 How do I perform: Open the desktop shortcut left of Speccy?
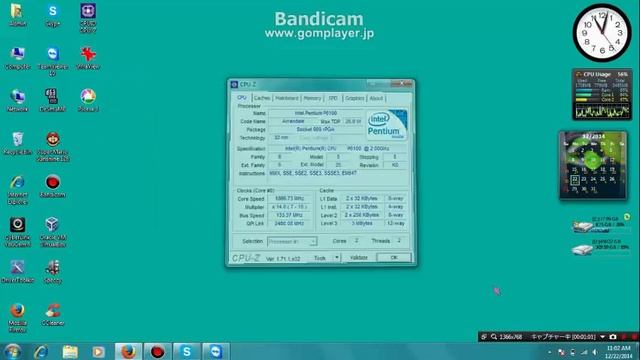(x=18, y=271)
